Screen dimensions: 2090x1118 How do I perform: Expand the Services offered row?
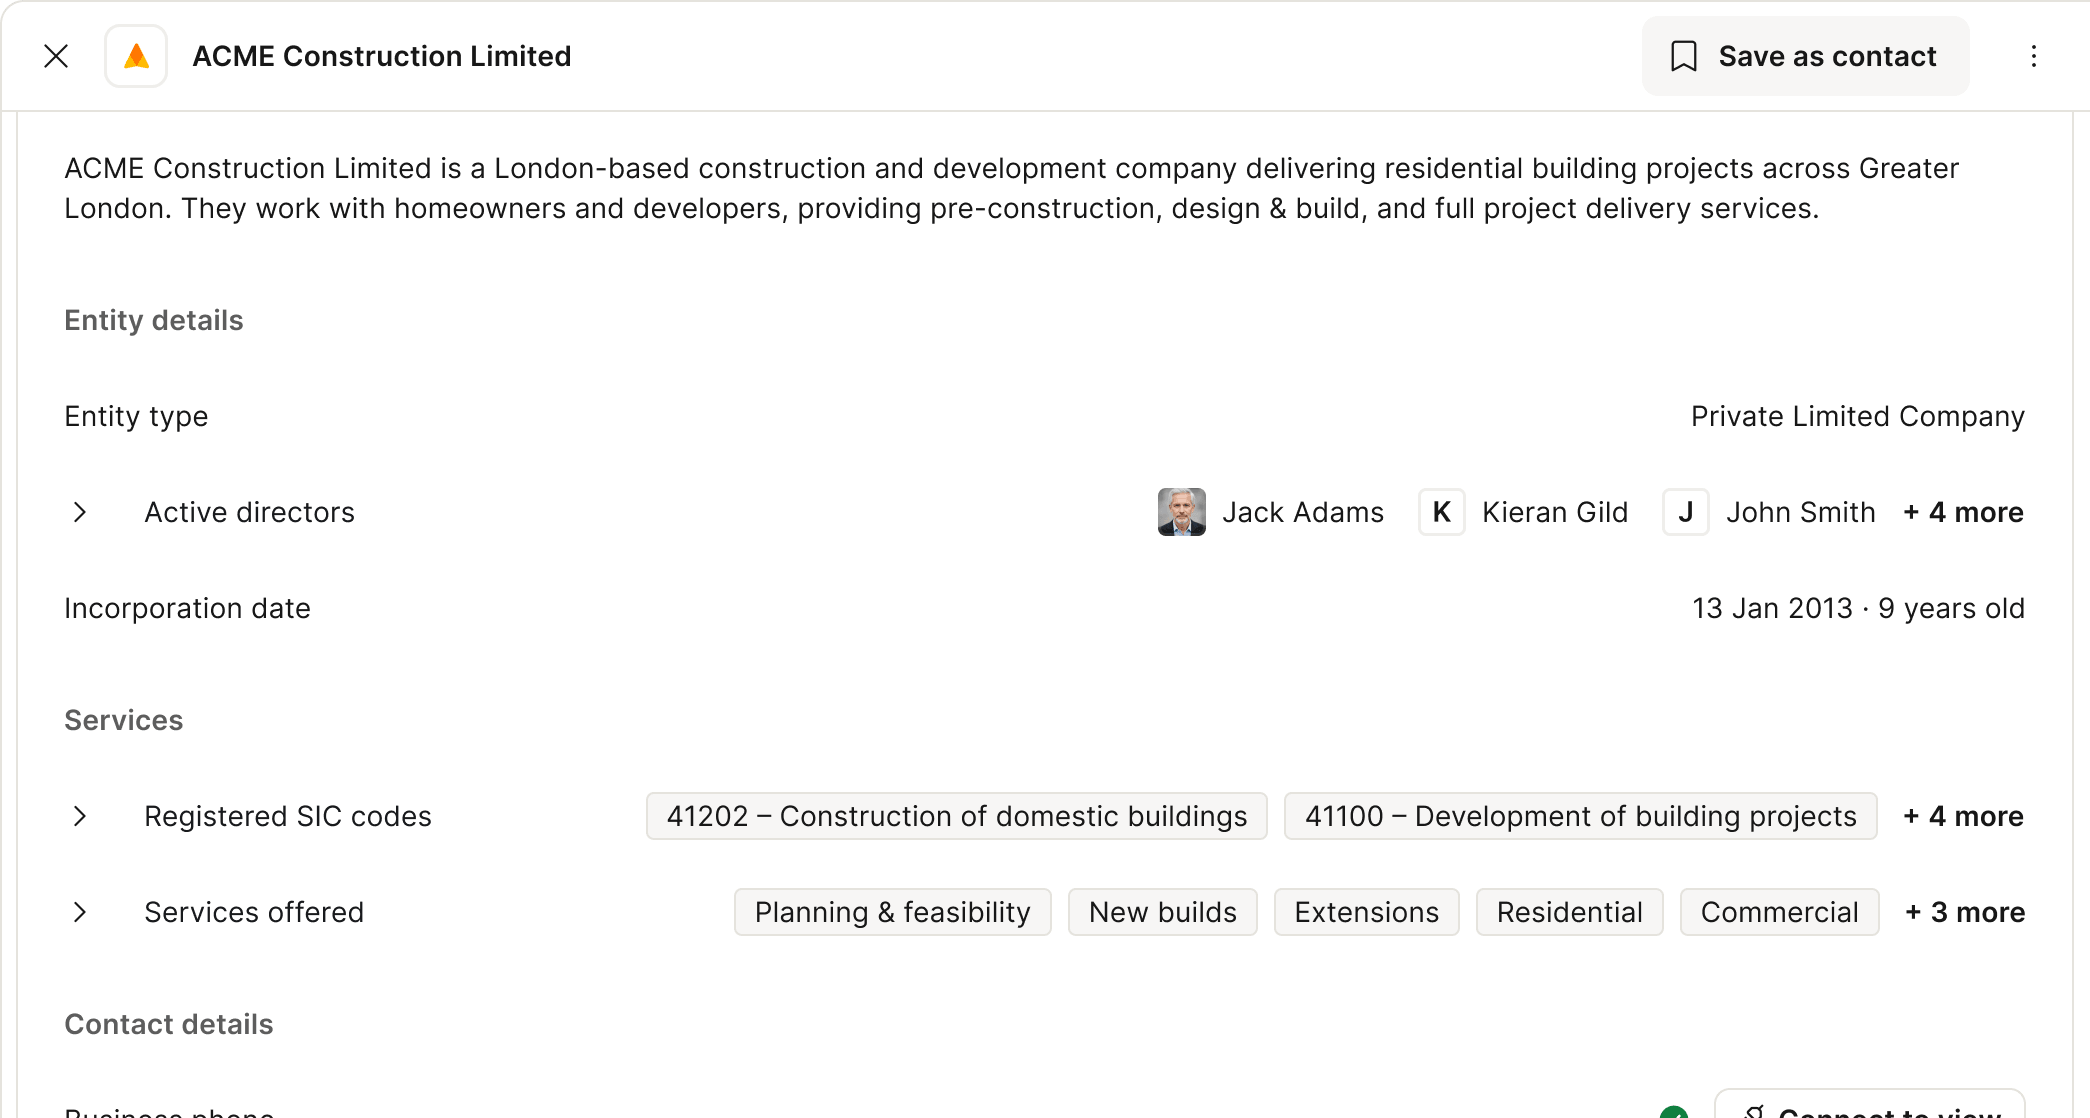tap(80, 912)
